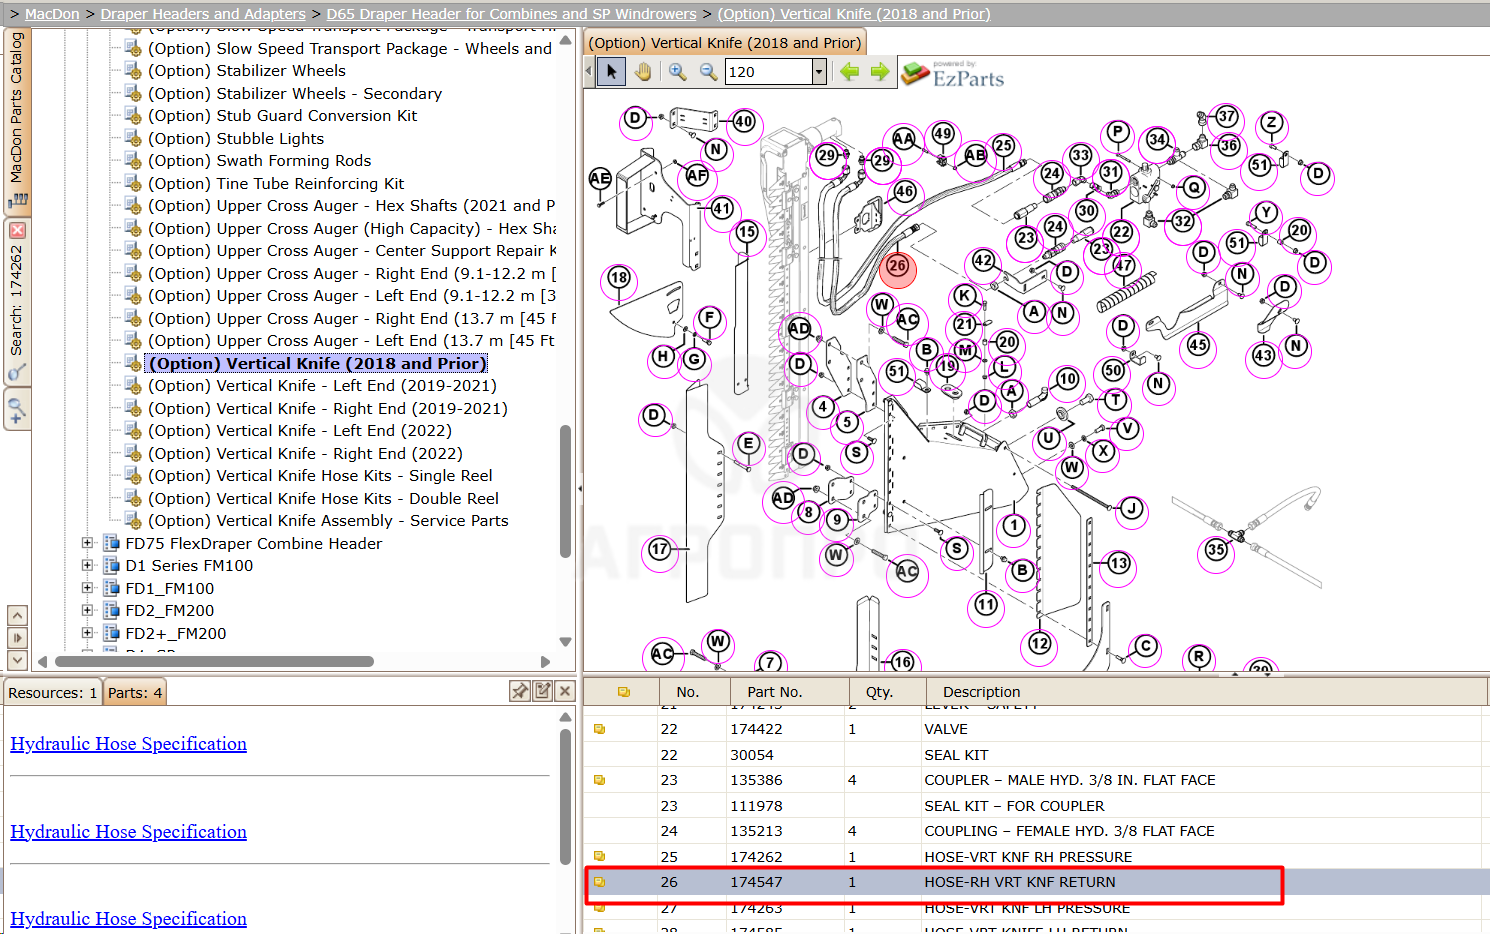Screen dimensions: 1490x934
Task: Expand the D1 Series FM100 tree node
Action: (x=88, y=566)
